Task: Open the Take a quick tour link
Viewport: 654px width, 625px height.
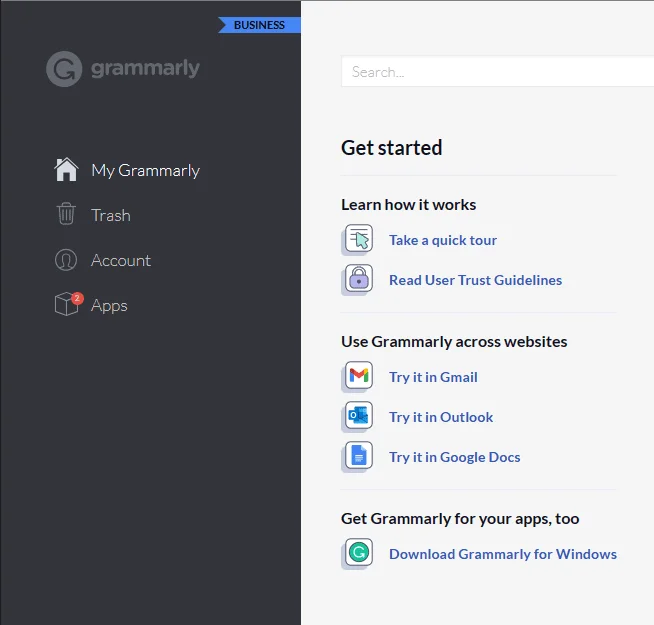Action: click(x=443, y=240)
